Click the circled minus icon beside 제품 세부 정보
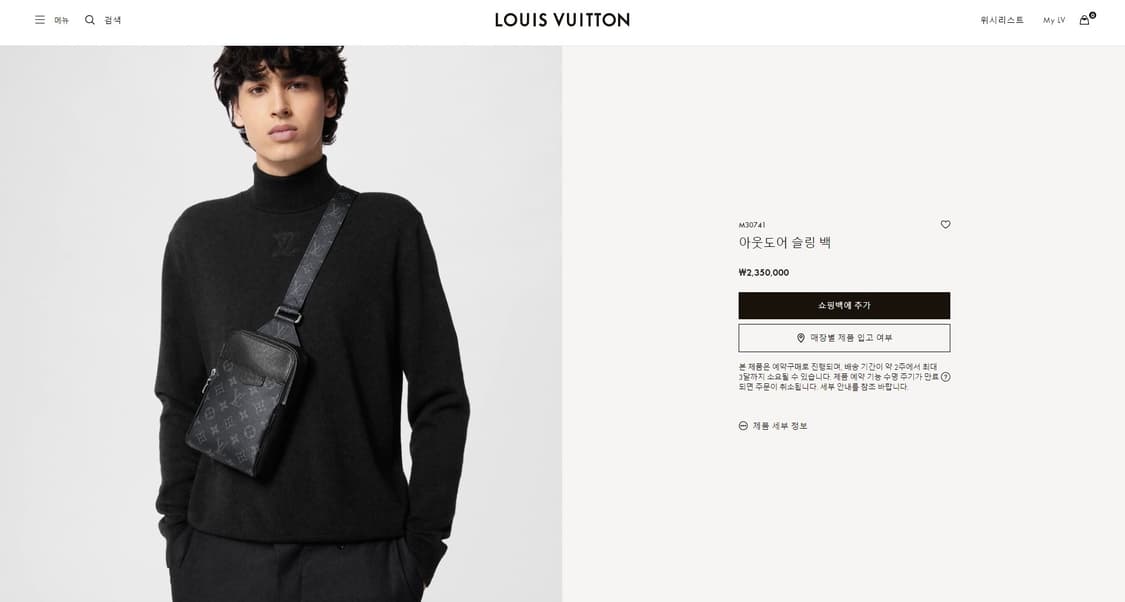Screen dimensions: 1125x602 (743, 425)
